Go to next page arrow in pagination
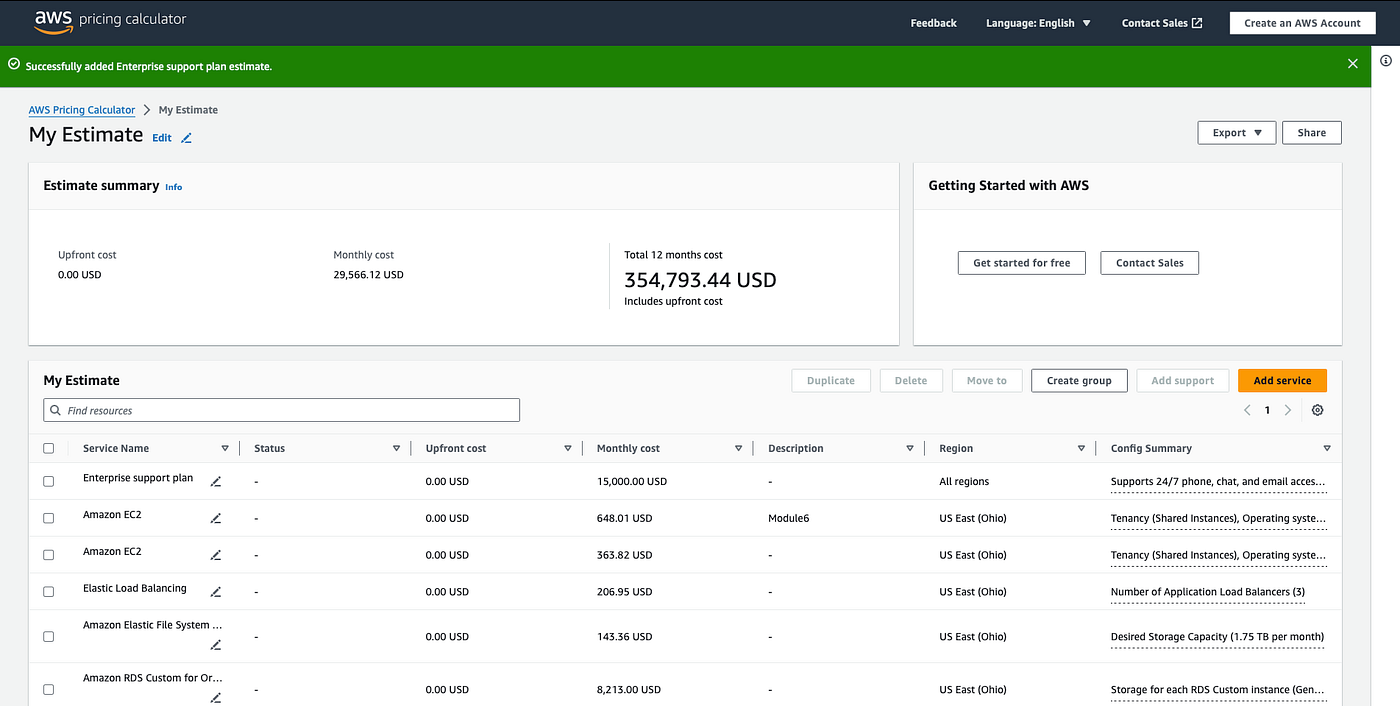Image resolution: width=1400 pixels, height=706 pixels. (x=1288, y=410)
